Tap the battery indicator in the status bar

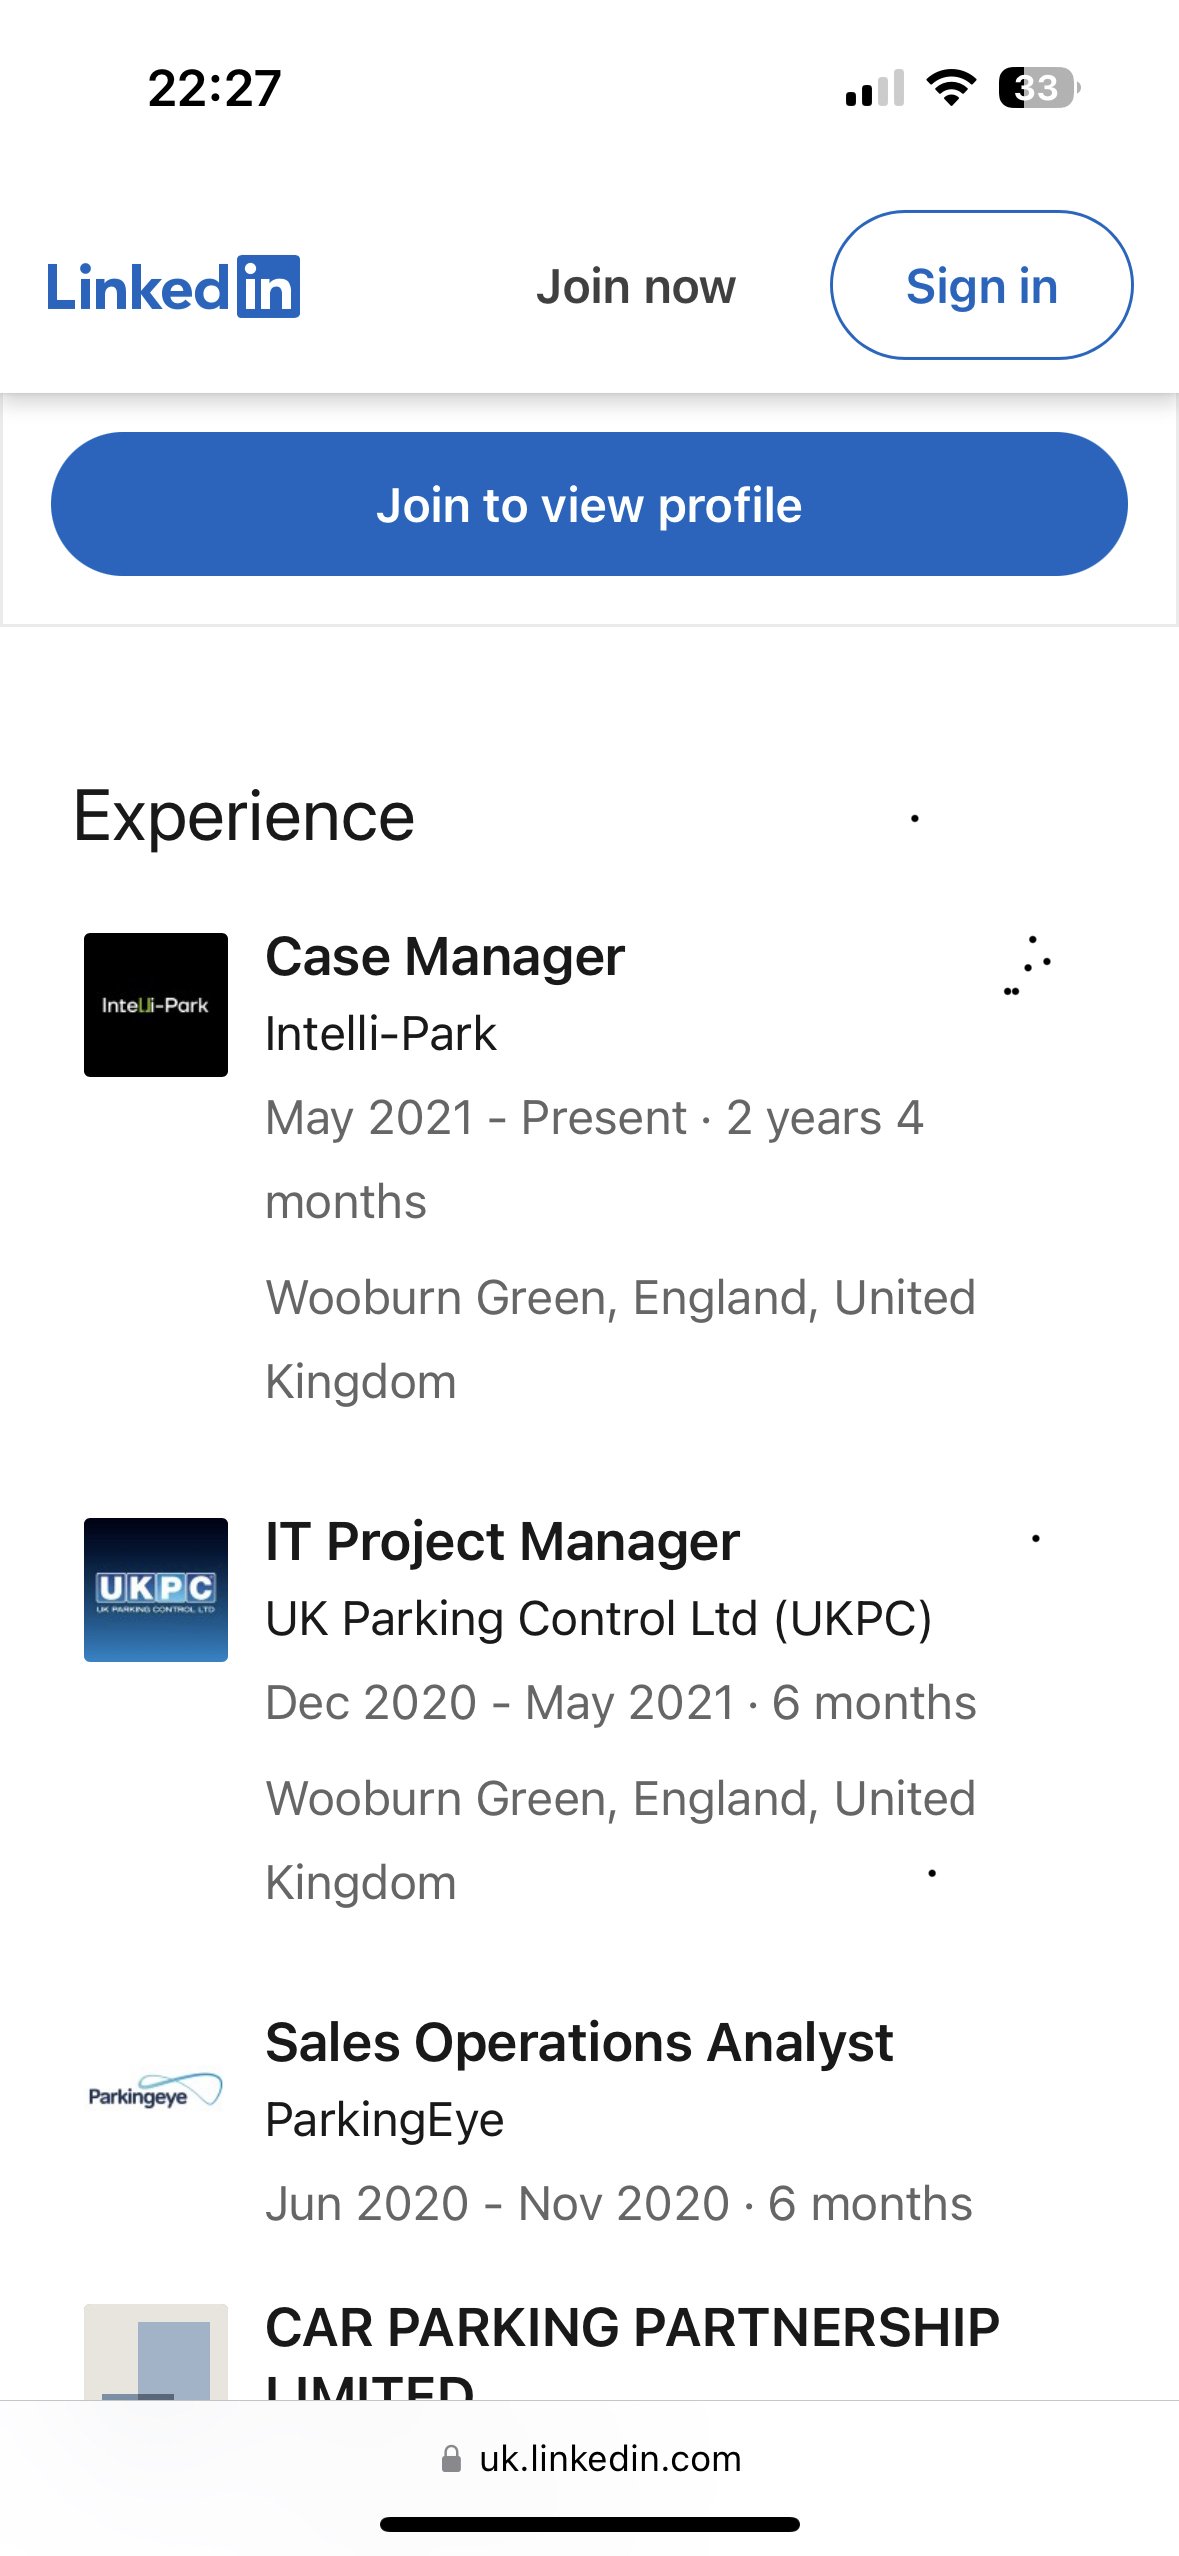point(1039,88)
